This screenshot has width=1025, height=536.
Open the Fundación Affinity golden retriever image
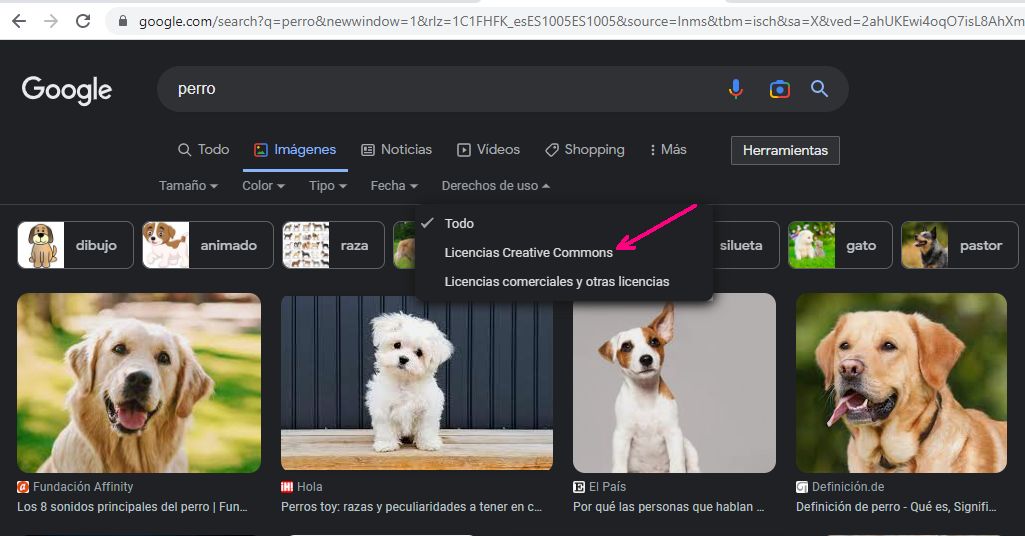tap(139, 383)
